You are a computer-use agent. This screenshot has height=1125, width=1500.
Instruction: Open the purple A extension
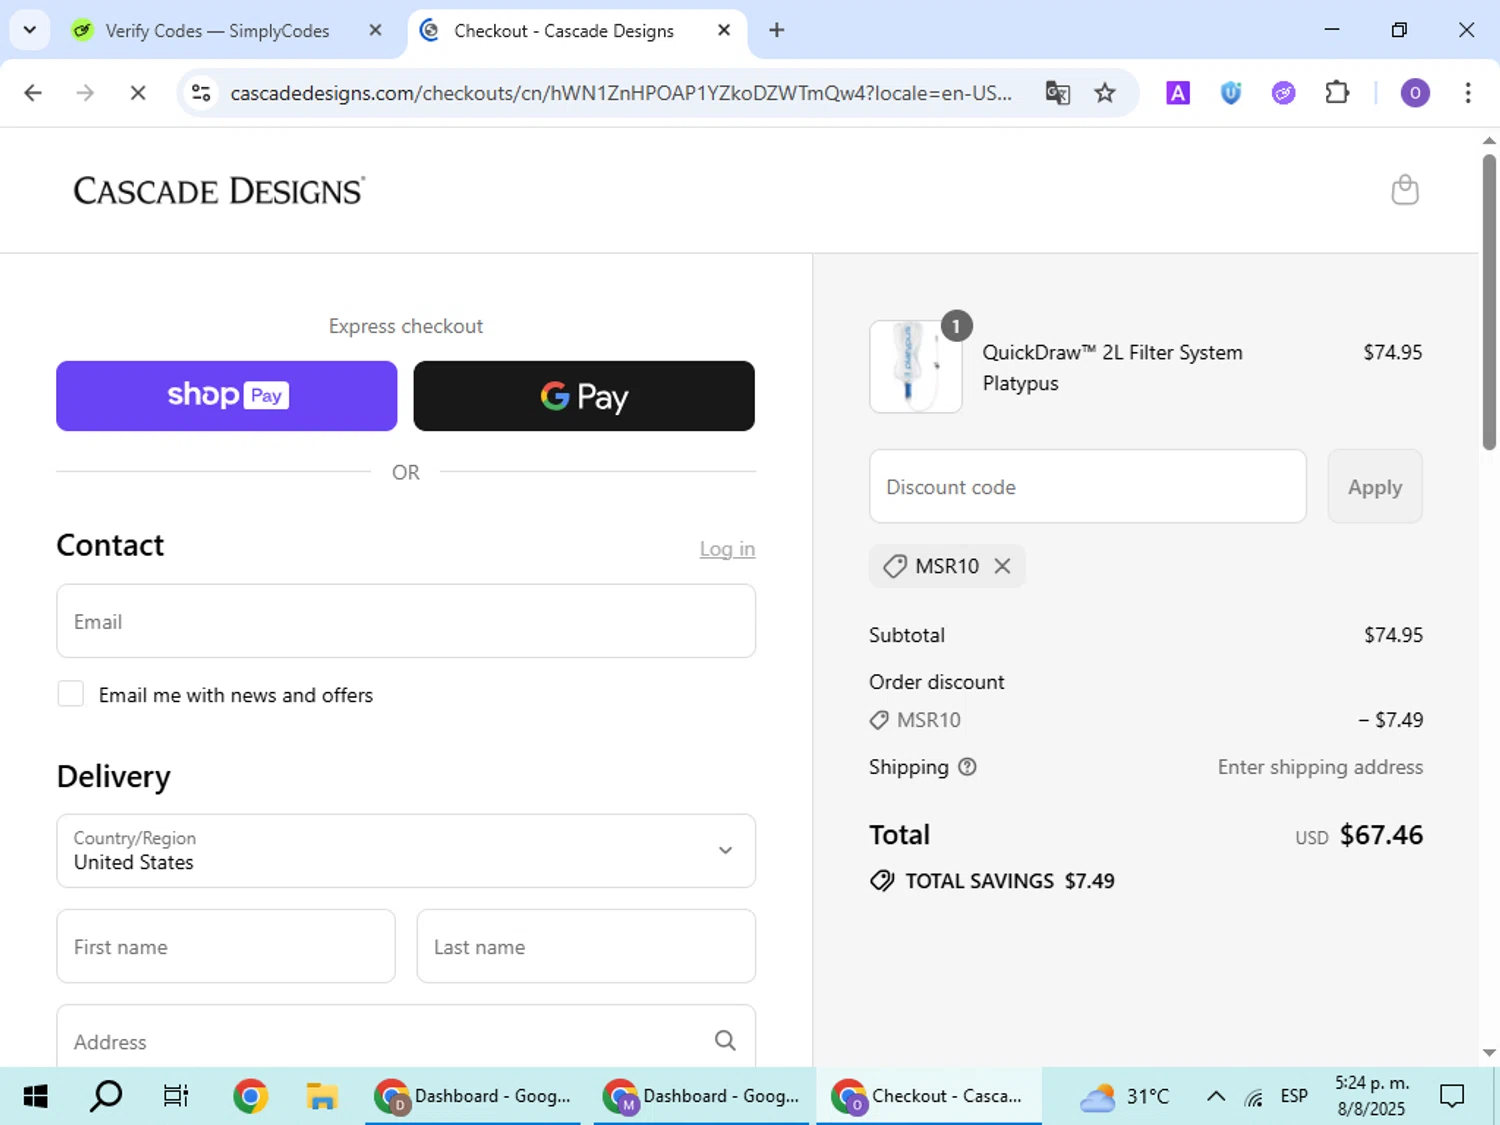coord(1178,93)
